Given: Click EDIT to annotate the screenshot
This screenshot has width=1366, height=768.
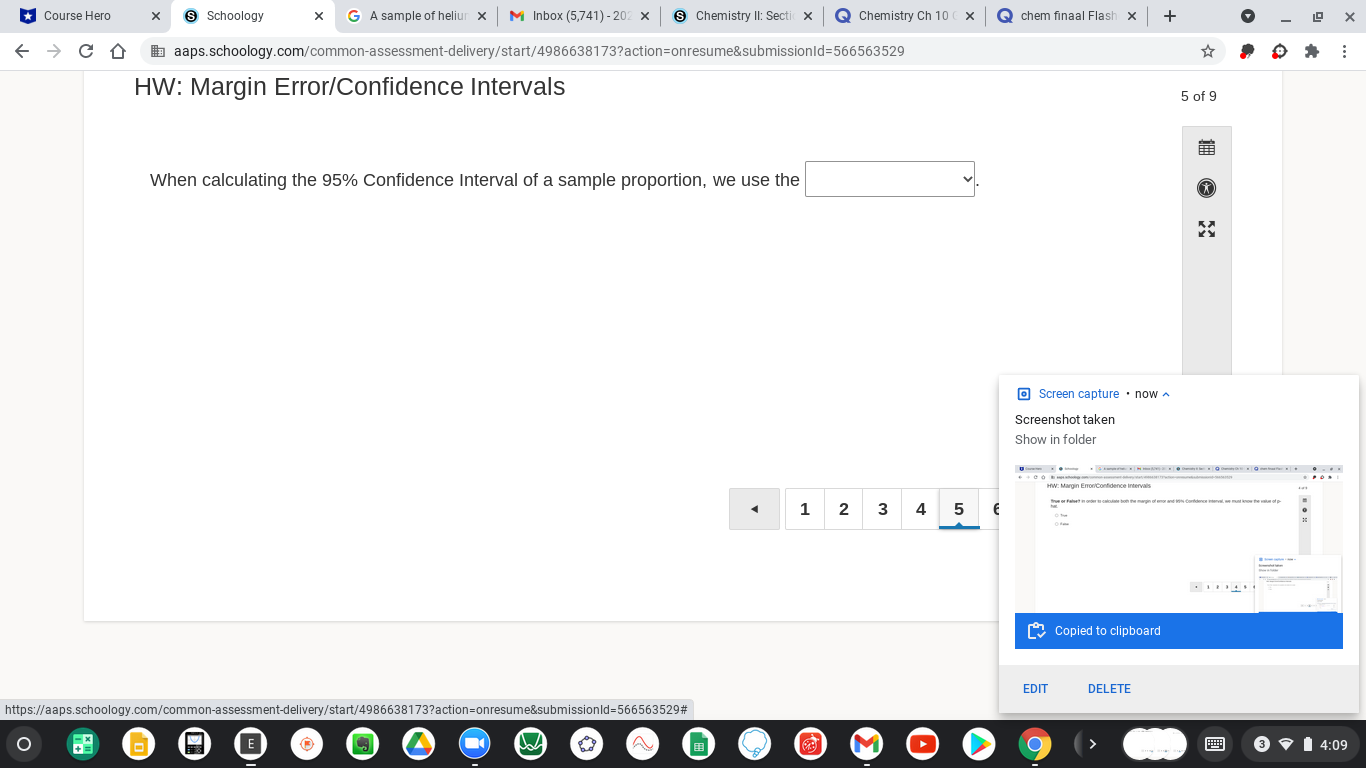Looking at the screenshot, I should 1035,688.
